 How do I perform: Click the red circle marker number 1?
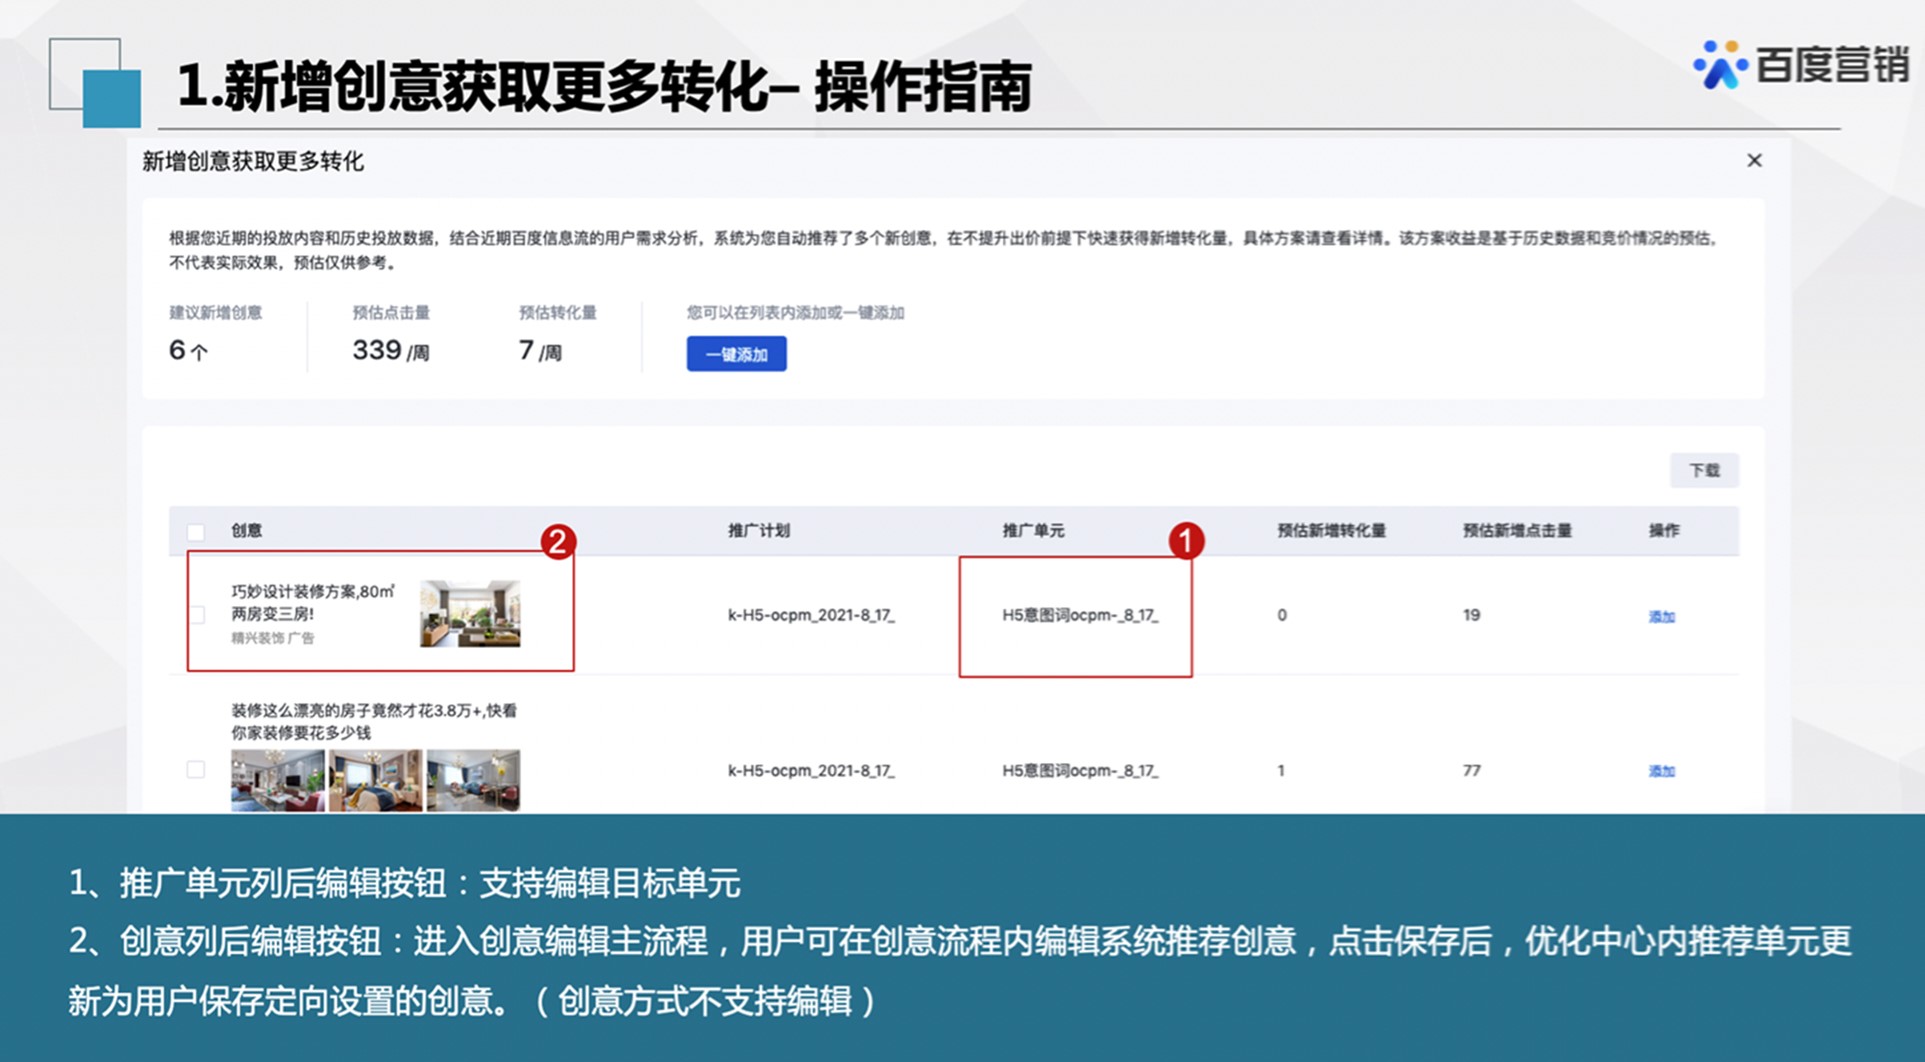(x=1186, y=541)
